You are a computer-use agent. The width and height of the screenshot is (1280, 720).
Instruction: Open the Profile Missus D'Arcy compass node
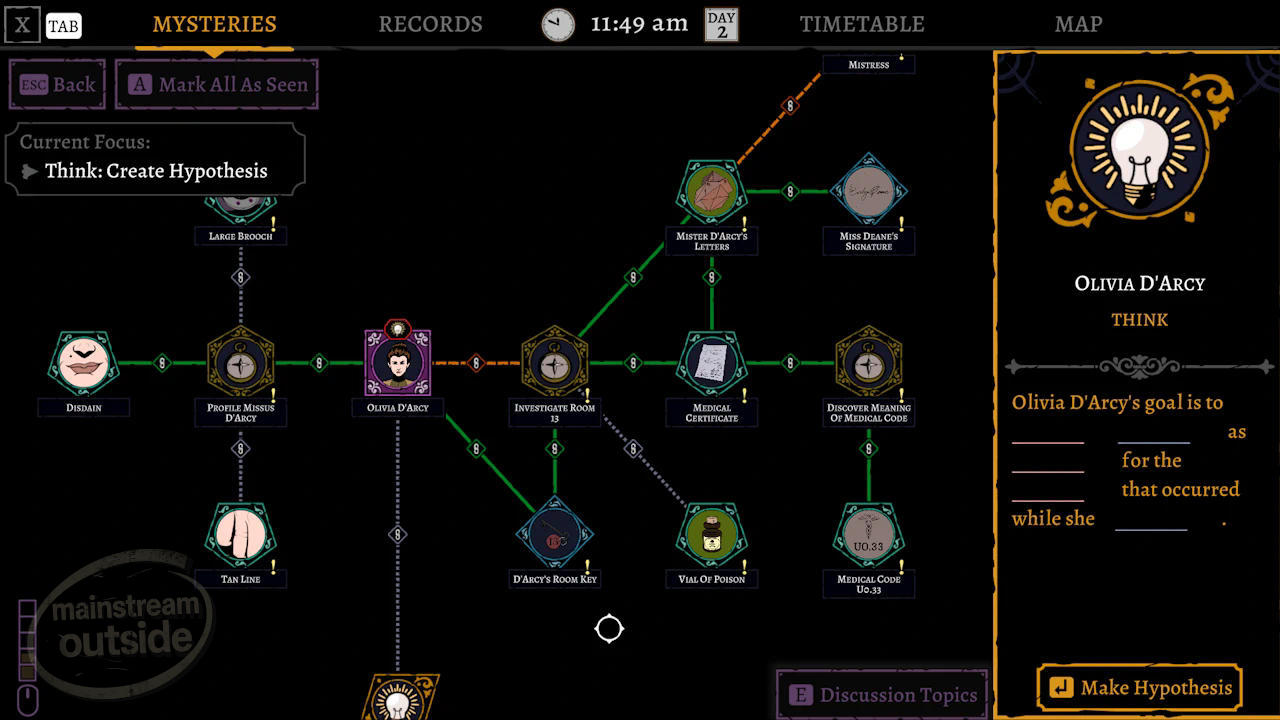[x=240, y=363]
